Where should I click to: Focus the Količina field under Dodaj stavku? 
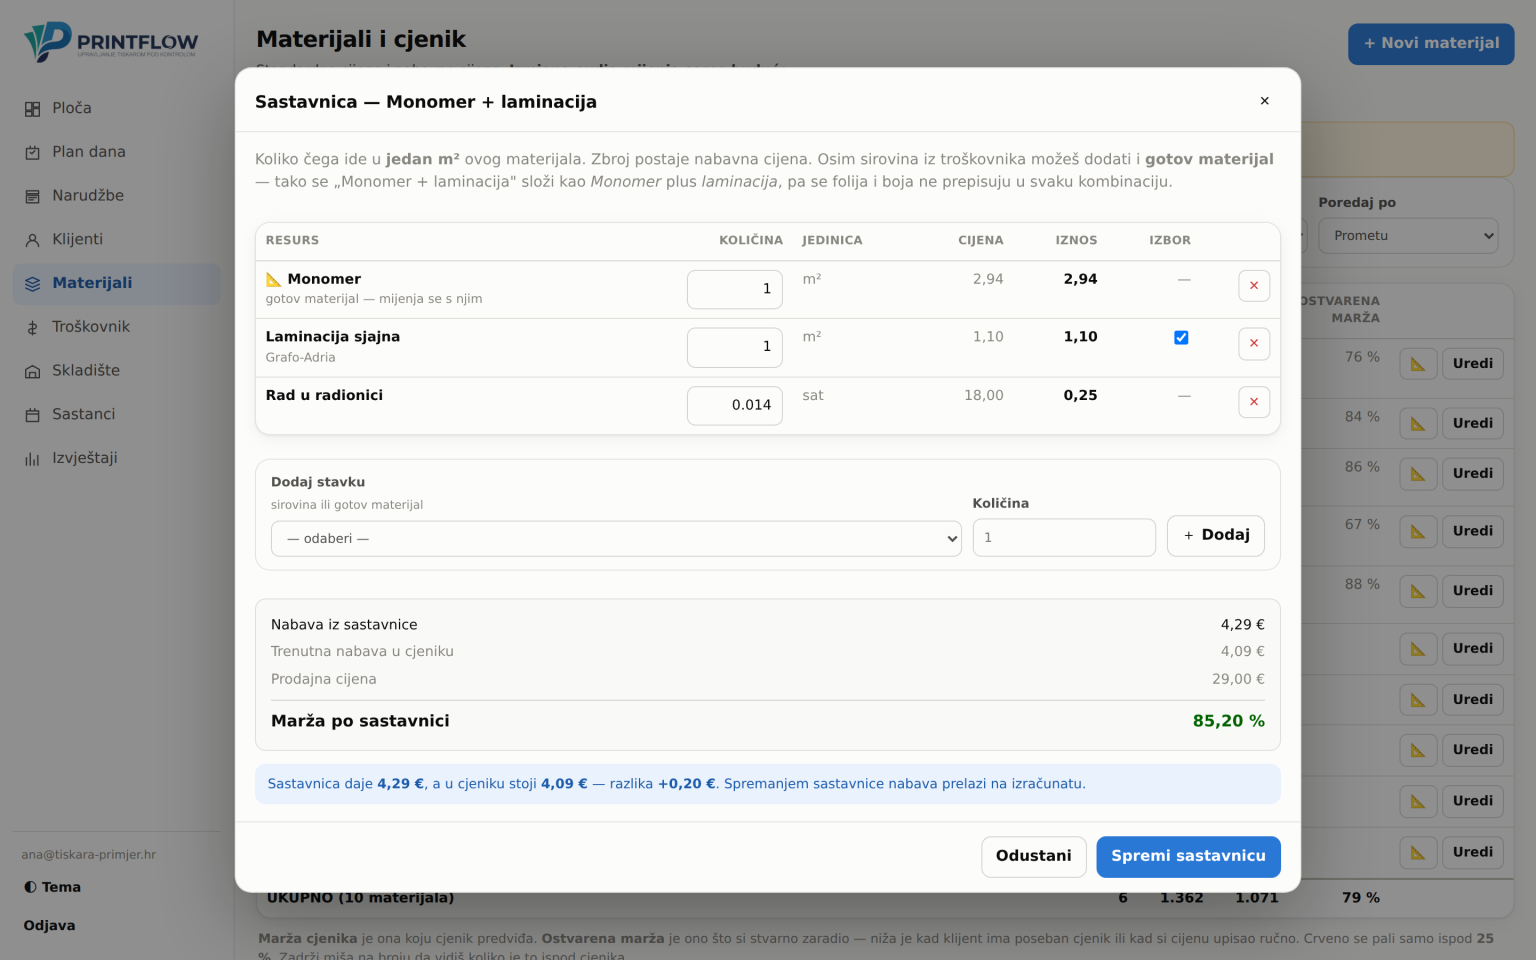pyautogui.click(x=1064, y=538)
